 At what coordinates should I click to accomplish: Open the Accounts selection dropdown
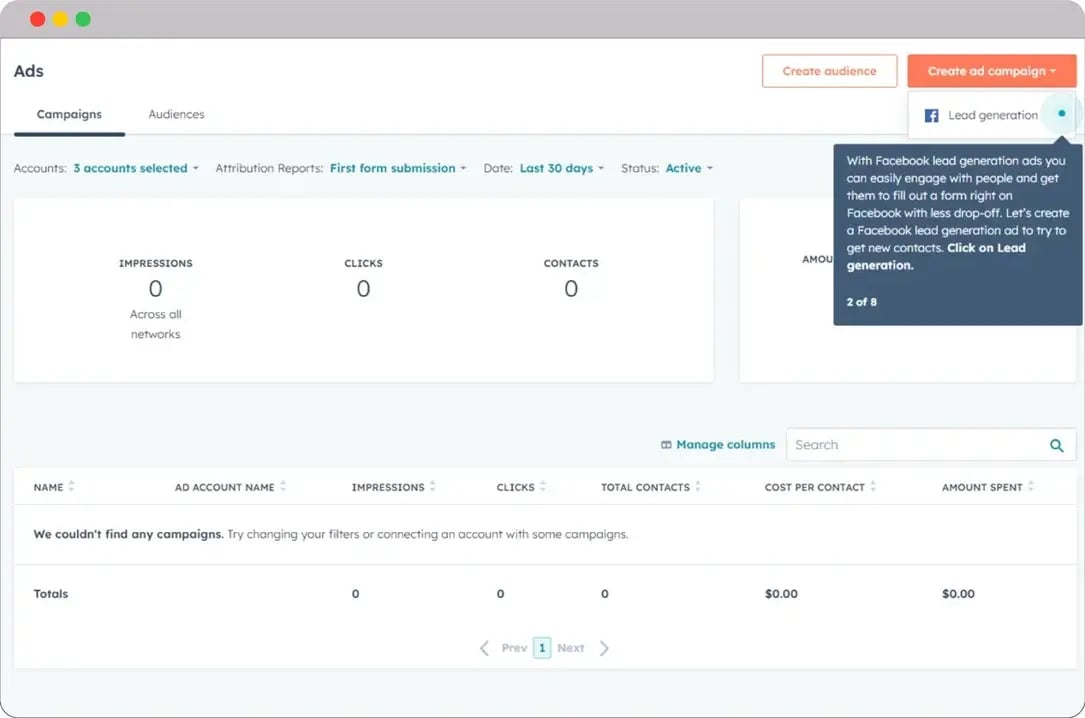[x=135, y=168]
